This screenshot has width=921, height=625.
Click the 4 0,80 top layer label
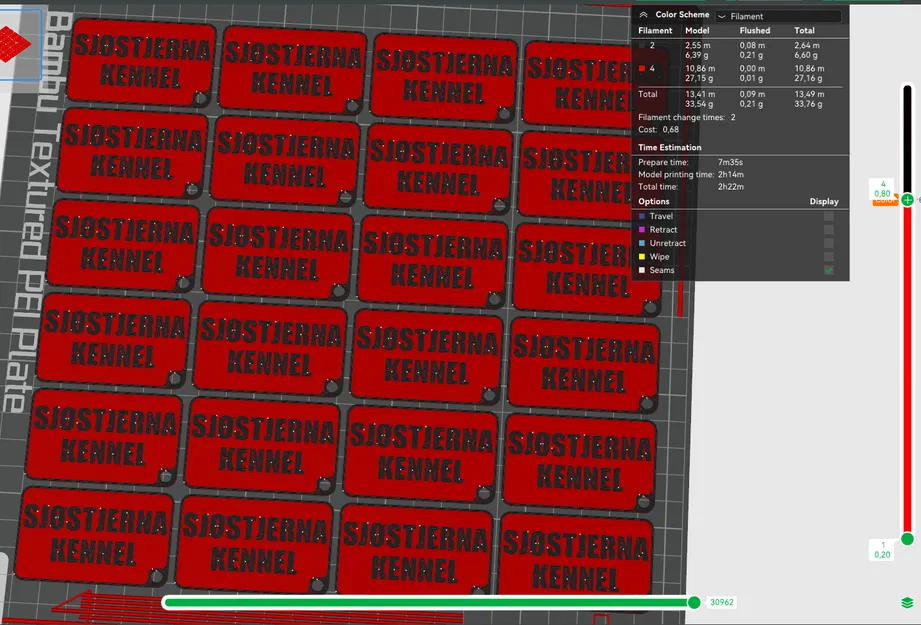click(x=882, y=189)
